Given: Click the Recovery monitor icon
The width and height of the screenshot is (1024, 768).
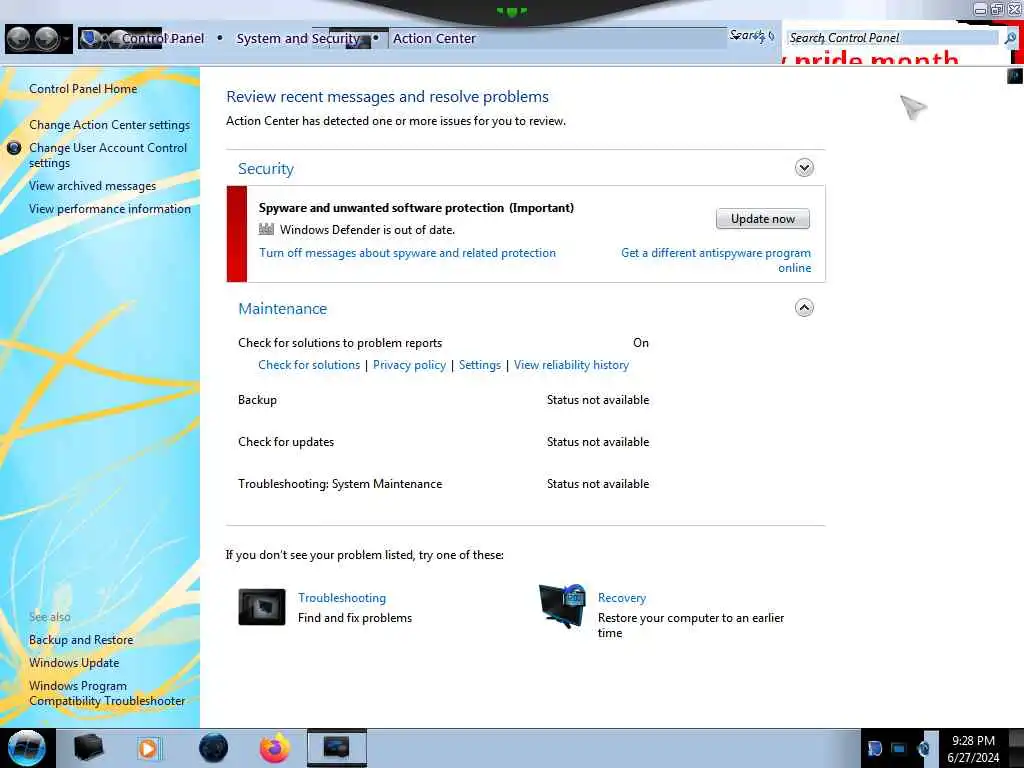Looking at the screenshot, I should click(x=562, y=605).
